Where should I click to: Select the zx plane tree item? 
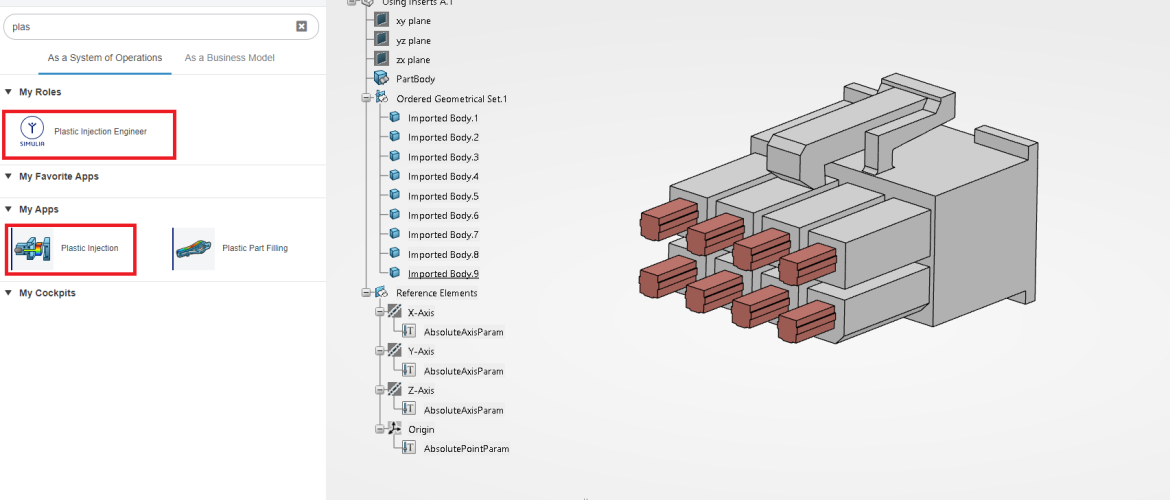[x=413, y=60]
